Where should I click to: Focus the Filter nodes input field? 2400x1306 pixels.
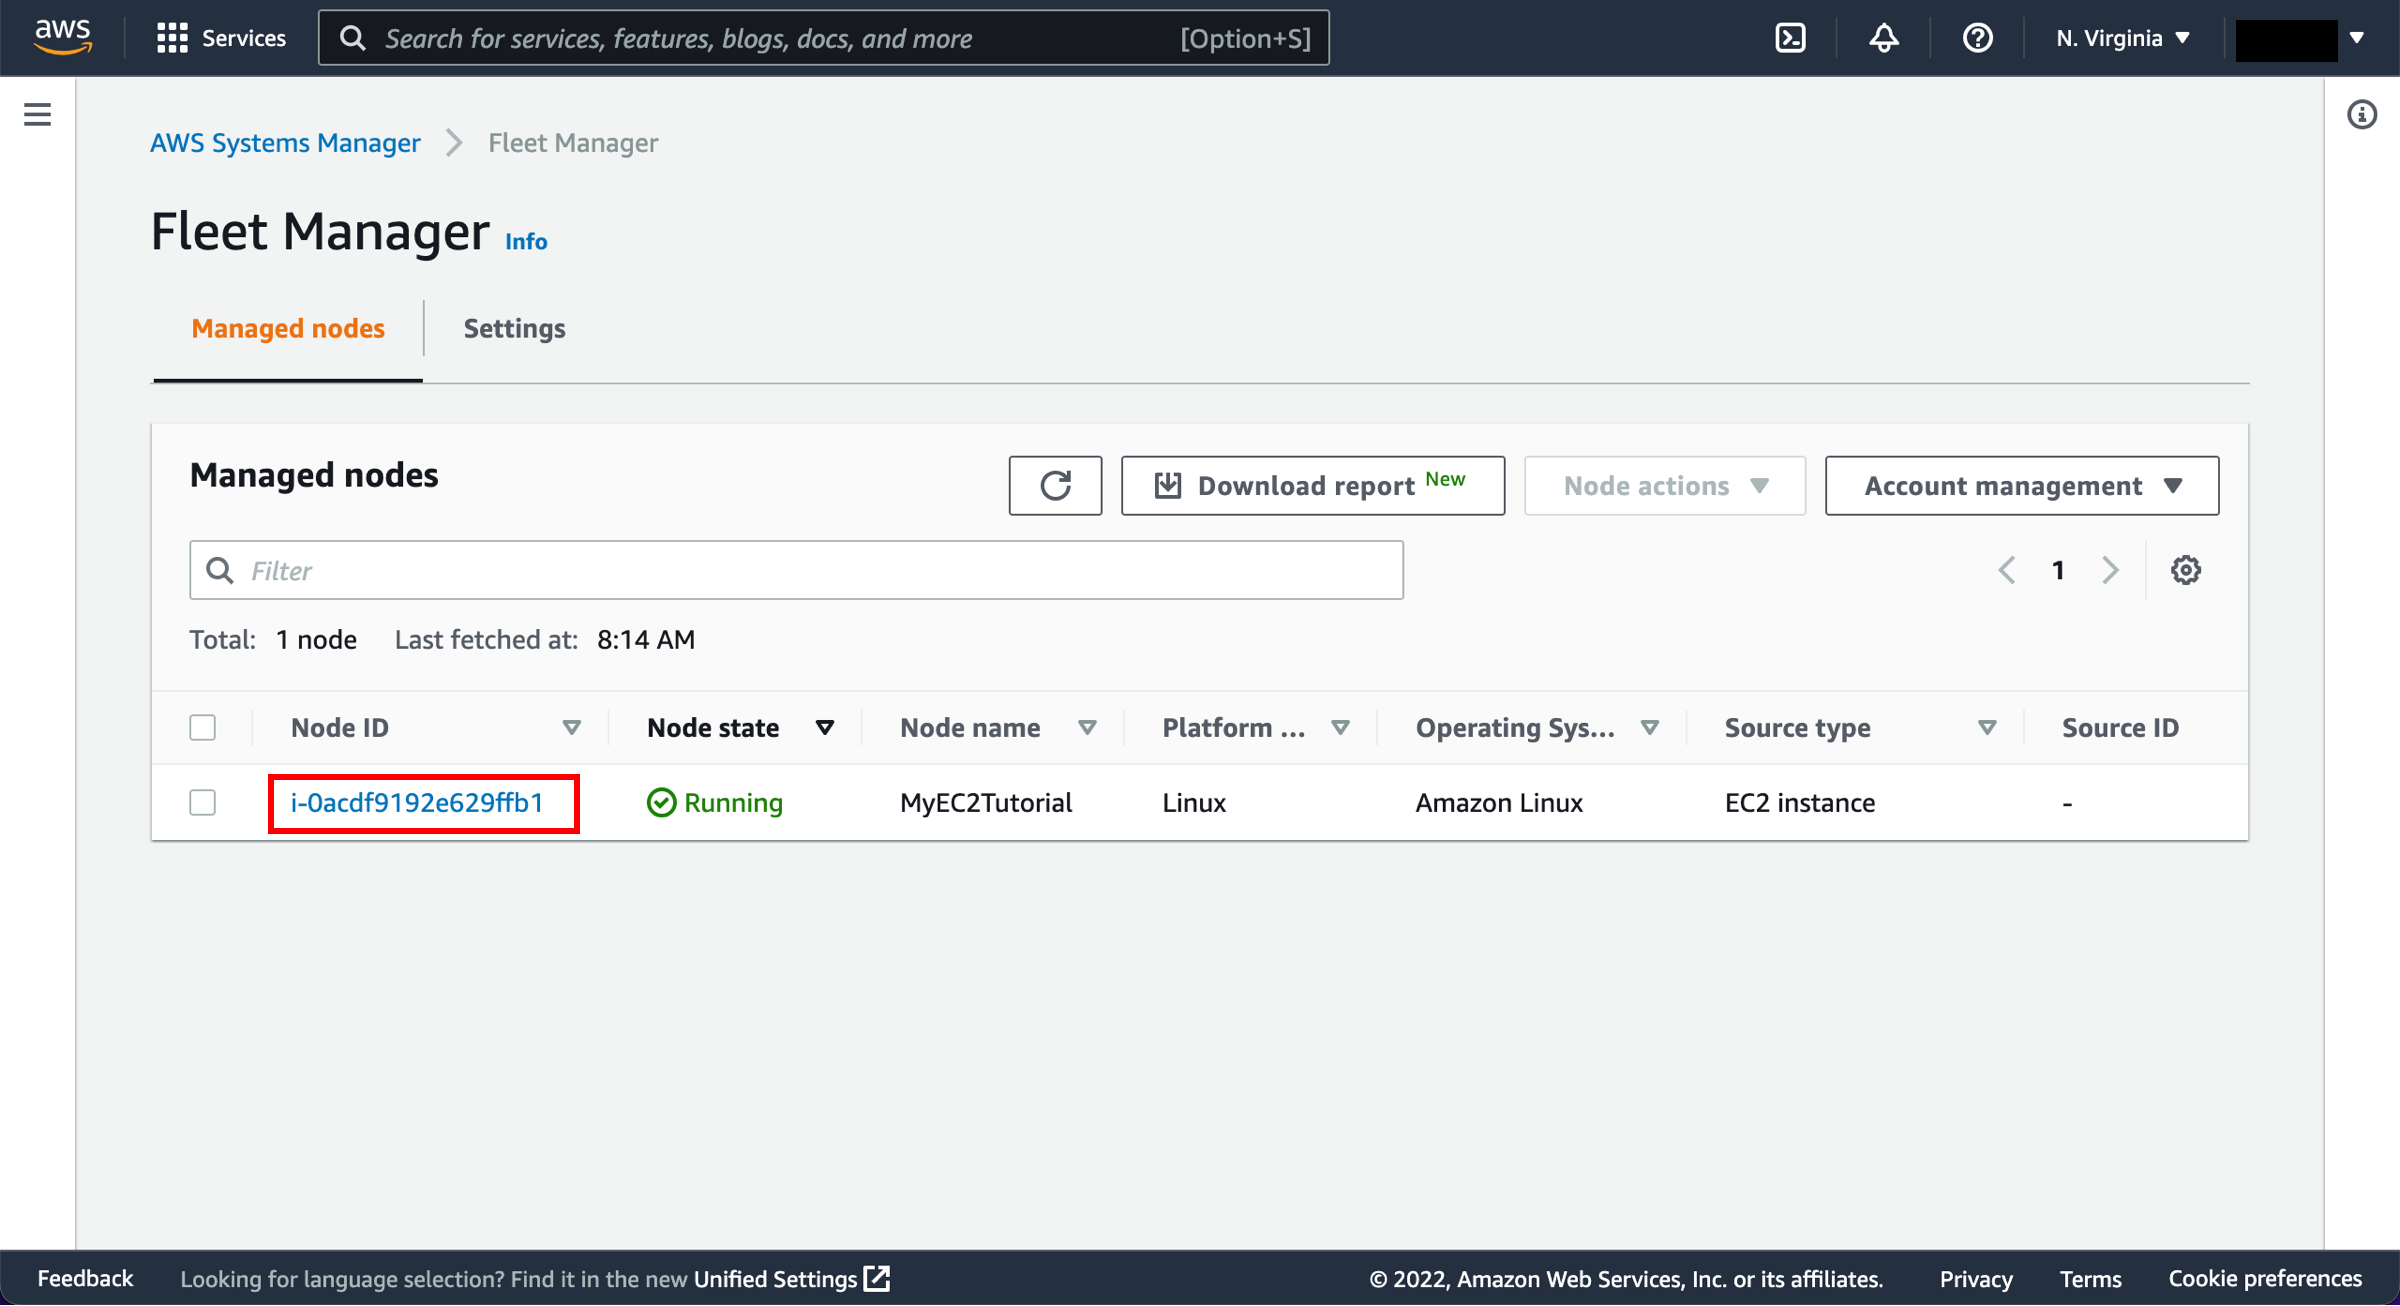pos(796,570)
